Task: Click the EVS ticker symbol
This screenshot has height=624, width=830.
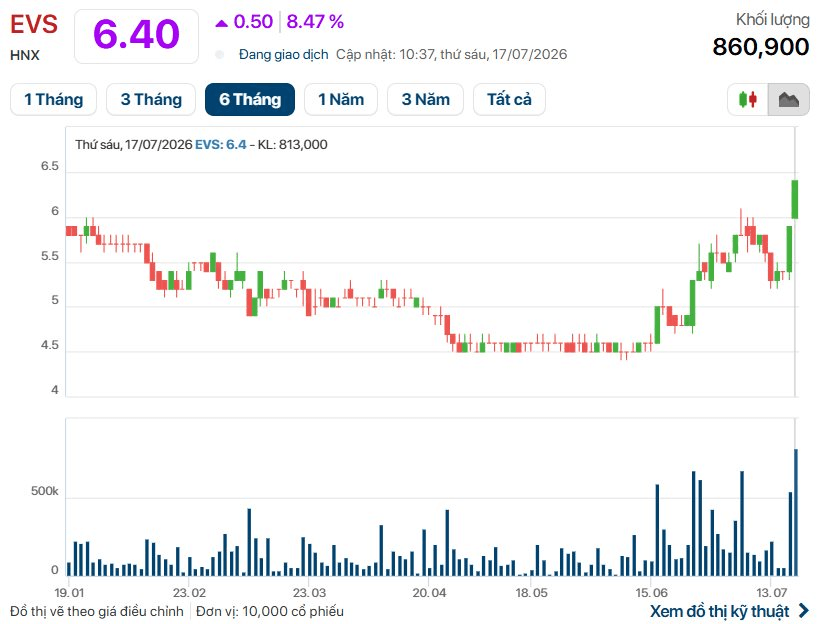Action: [34, 24]
